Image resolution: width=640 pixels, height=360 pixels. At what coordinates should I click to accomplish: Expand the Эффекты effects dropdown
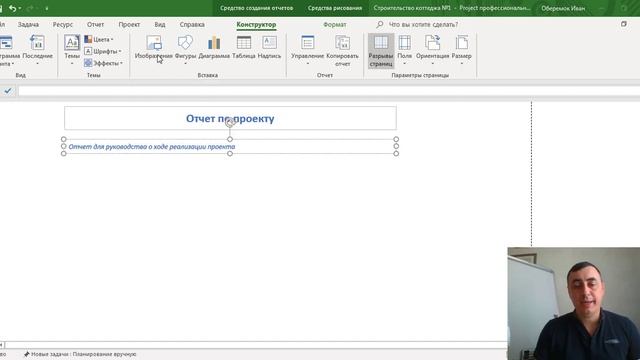pyautogui.click(x=103, y=63)
